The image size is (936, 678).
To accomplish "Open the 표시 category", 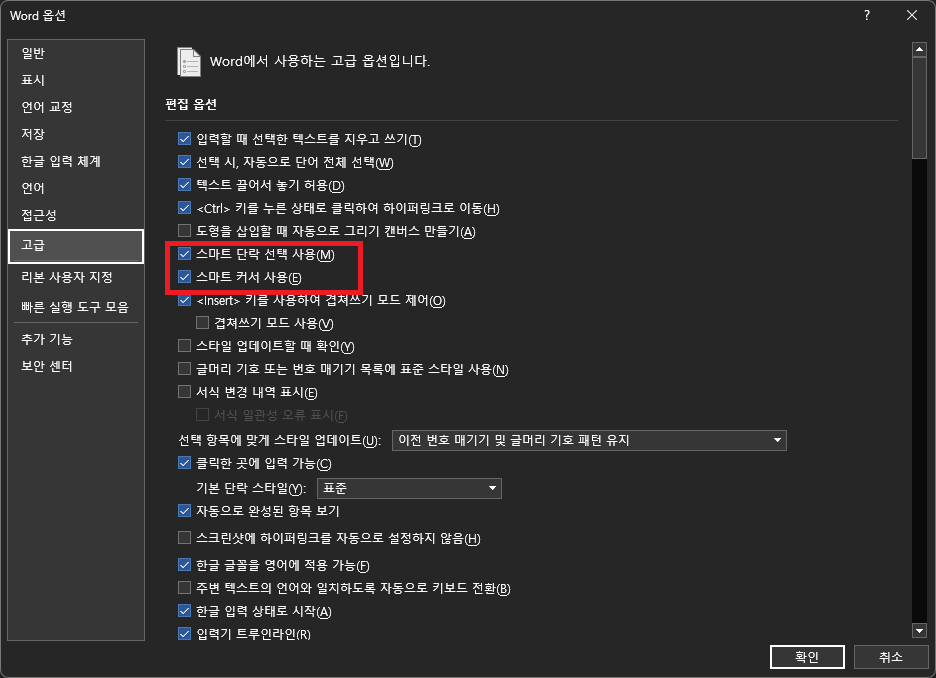I will pyautogui.click(x=76, y=80).
